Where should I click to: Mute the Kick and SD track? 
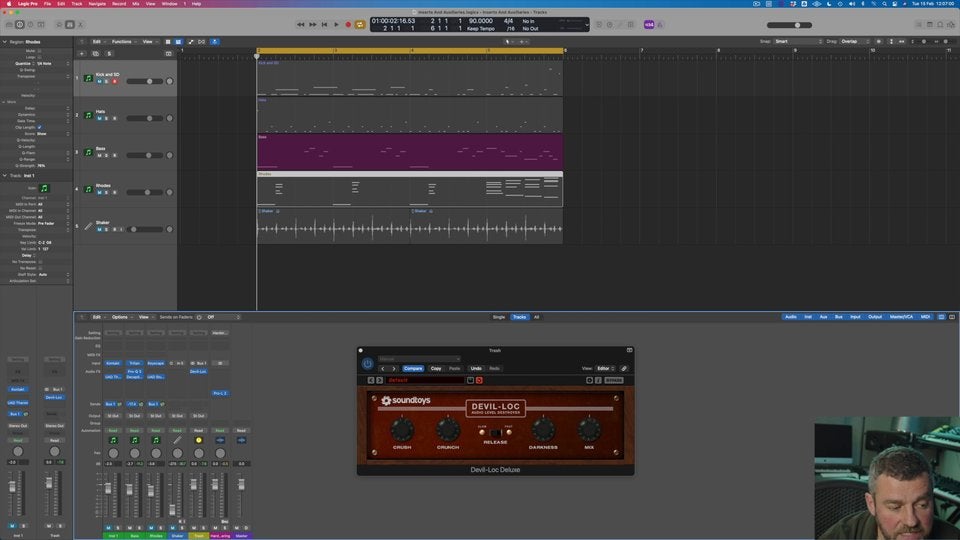click(99, 81)
